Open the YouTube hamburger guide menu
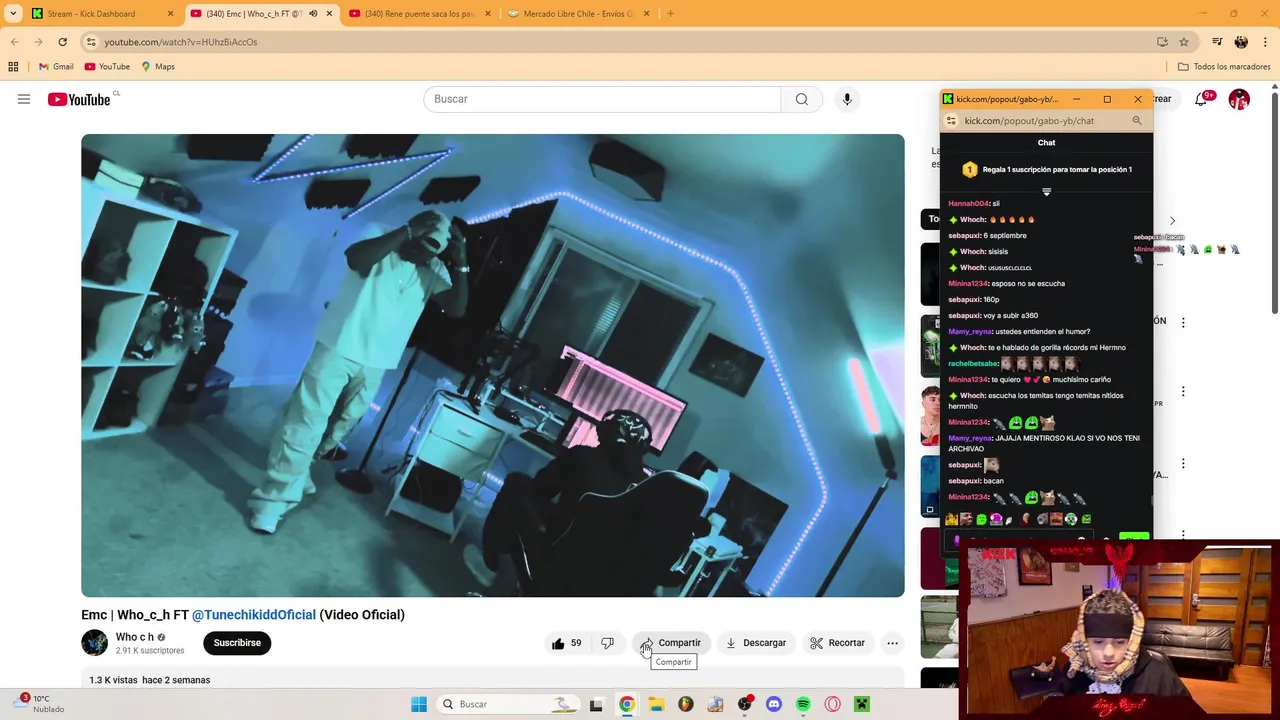The height and width of the screenshot is (720, 1280). [x=24, y=99]
